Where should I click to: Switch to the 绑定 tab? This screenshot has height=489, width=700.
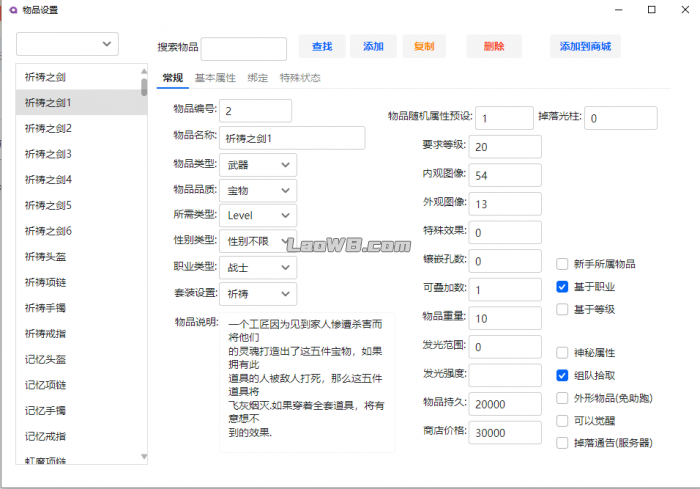(258, 78)
